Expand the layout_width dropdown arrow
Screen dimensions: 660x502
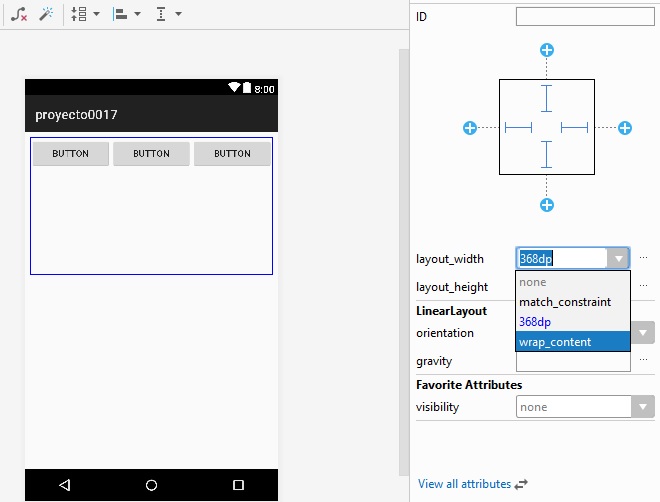[x=620, y=259]
